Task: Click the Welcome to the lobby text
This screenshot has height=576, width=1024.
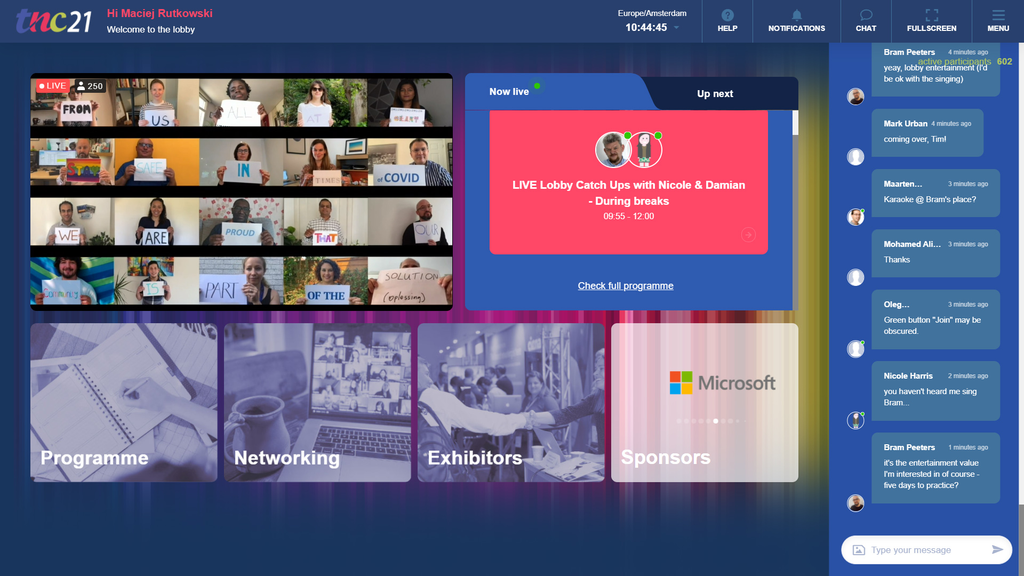Action: coord(151,29)
